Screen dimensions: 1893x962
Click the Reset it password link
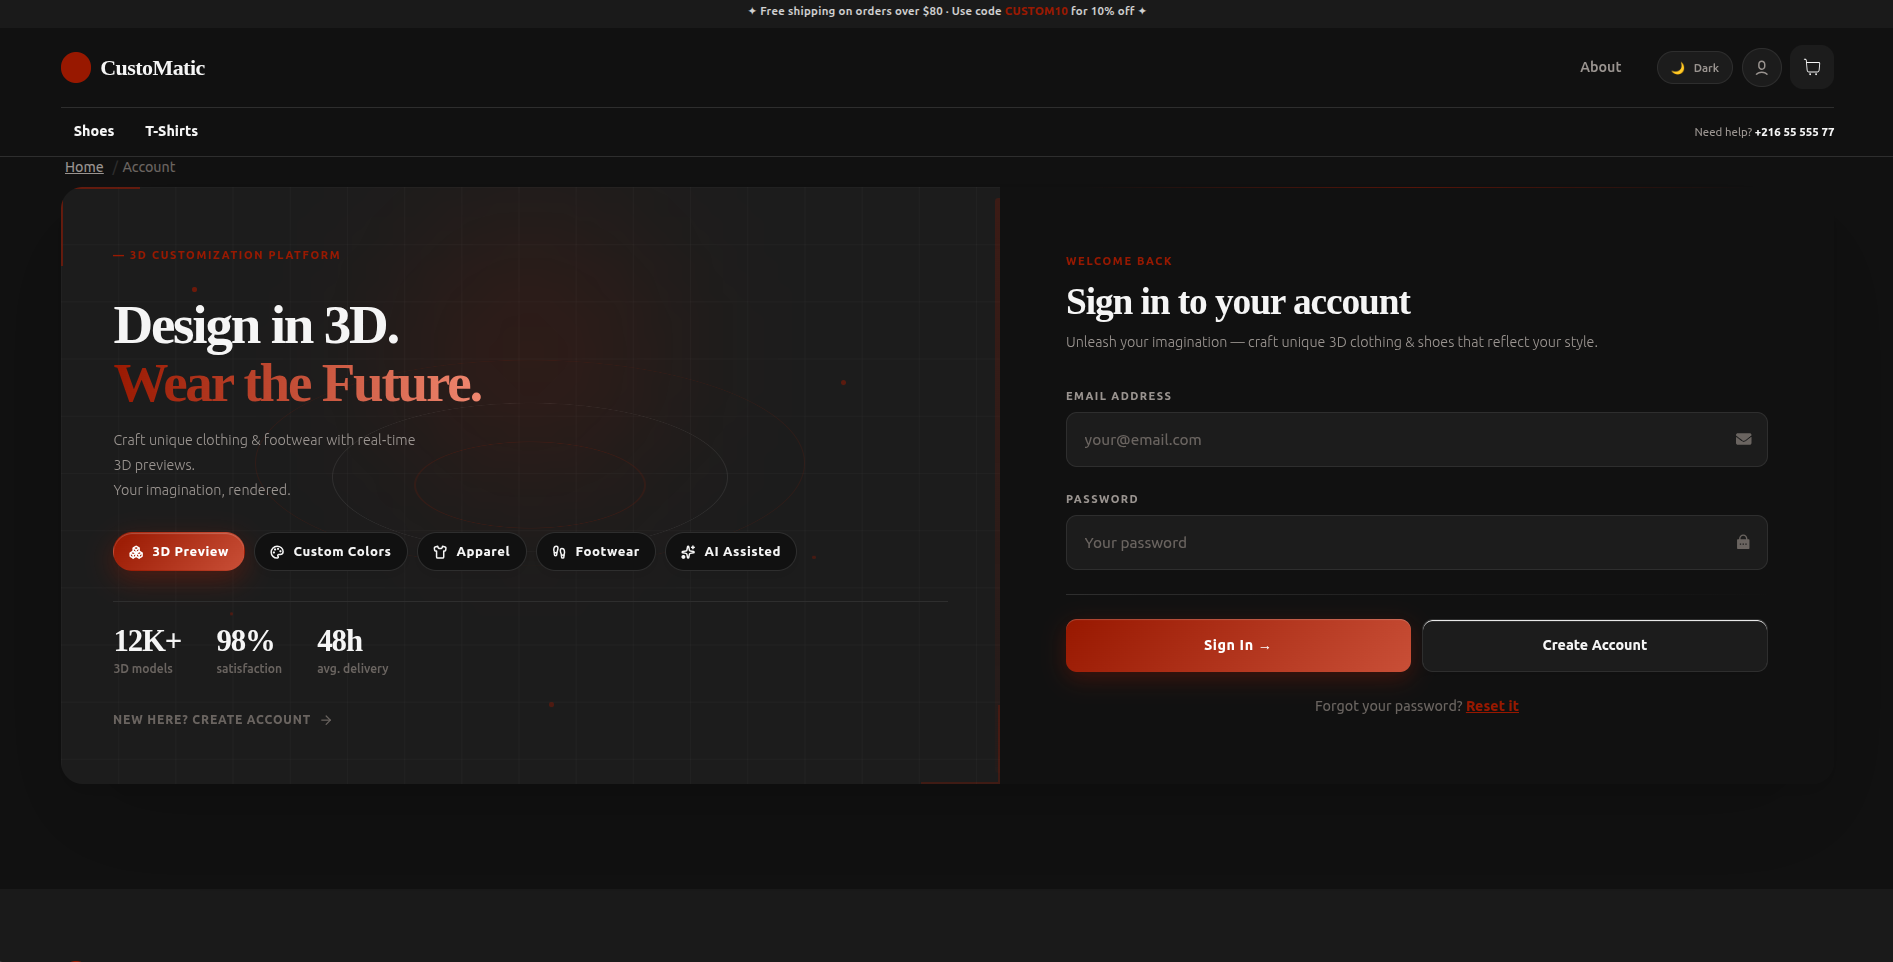click(x=1492, y=706)
